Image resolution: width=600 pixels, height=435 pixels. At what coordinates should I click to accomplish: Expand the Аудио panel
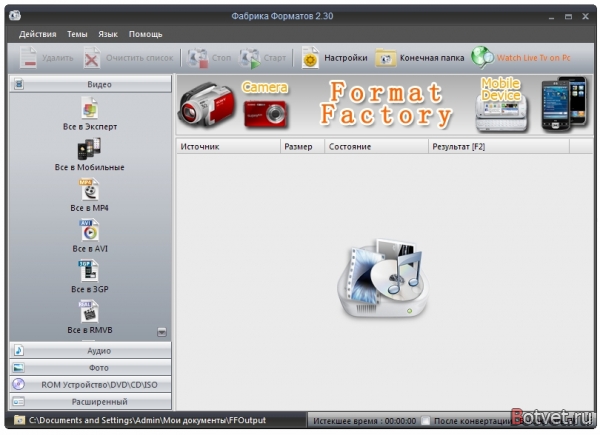tap(91, 350)
